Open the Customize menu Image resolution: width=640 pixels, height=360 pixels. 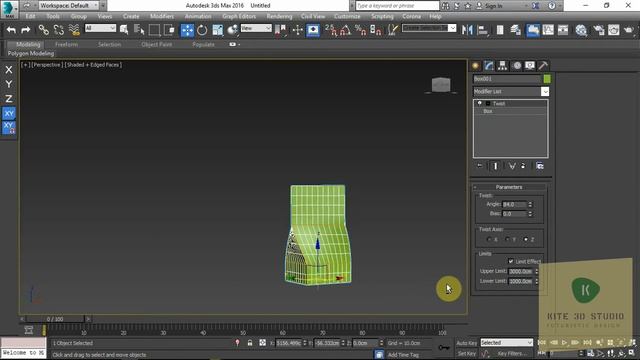[347, 16]
